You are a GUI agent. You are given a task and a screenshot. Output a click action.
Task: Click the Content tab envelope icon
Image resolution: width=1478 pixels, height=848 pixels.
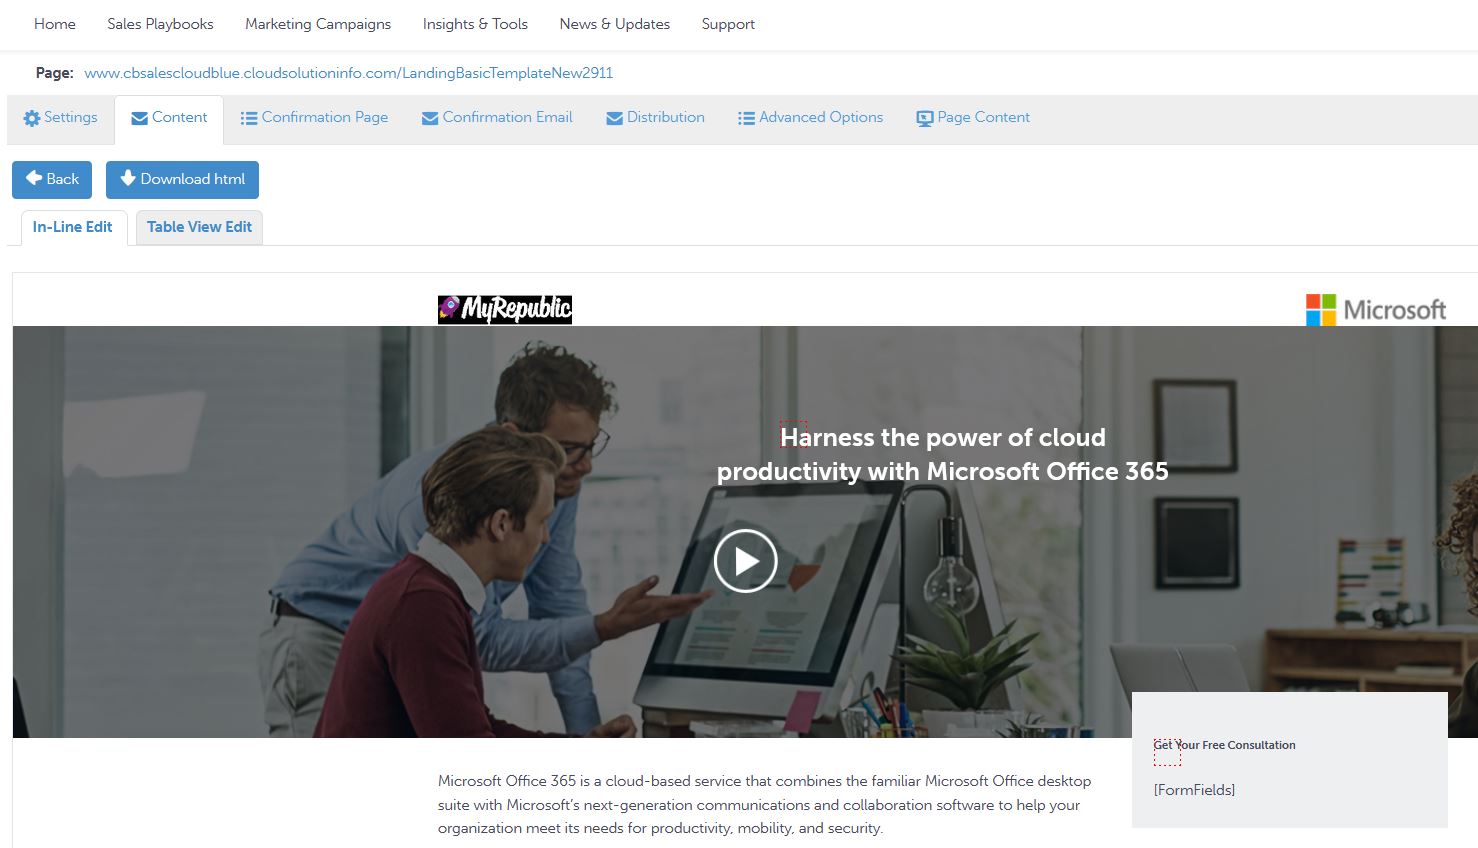click(140, 118)
